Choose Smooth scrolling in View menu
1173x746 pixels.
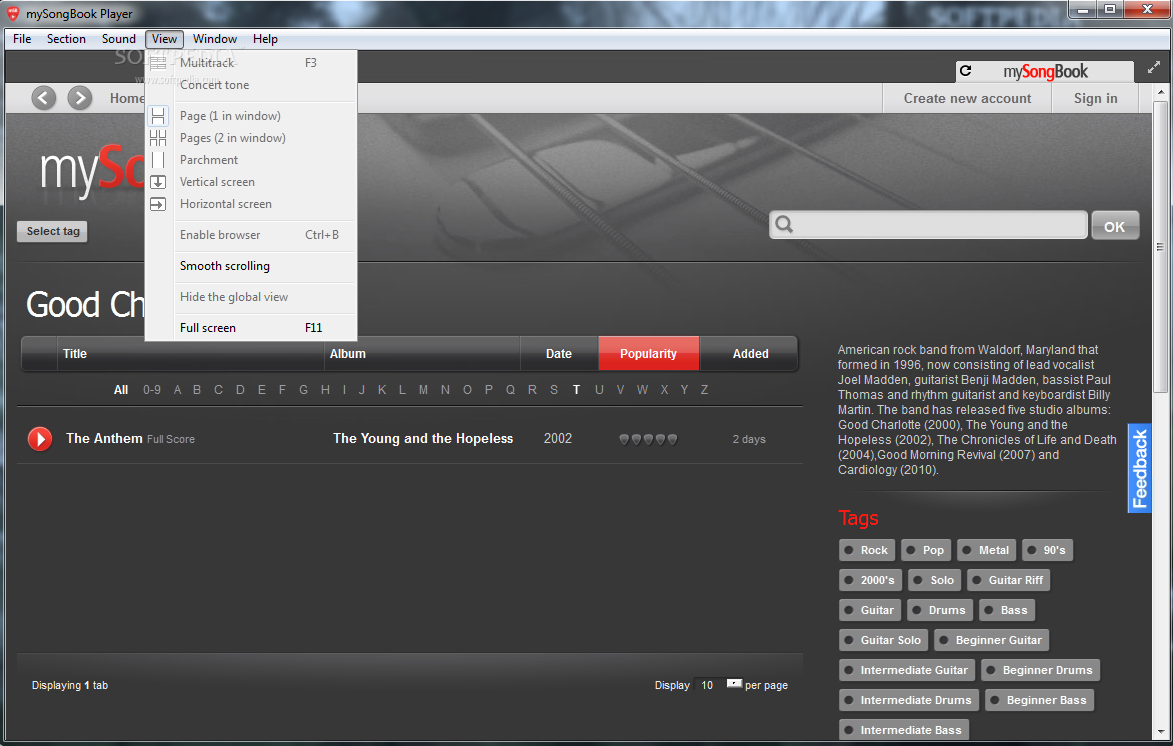coord(251,266)
